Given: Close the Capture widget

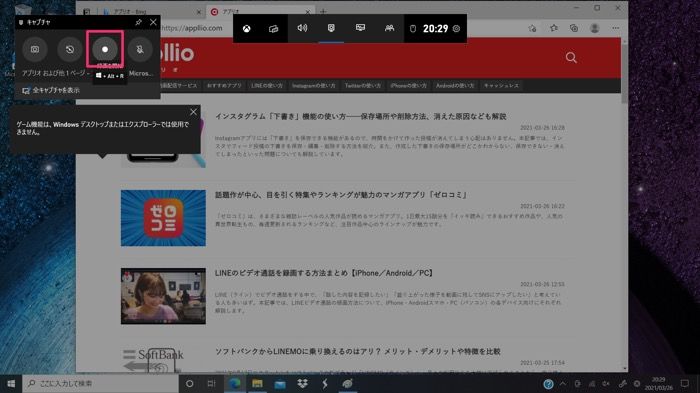Looking at the screenshot, I should (153, 22).
